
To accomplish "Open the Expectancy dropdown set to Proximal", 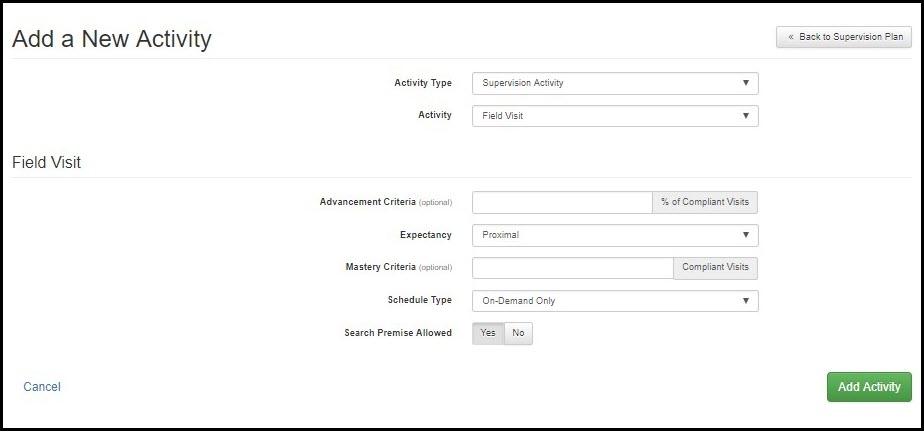I will 614,235.
